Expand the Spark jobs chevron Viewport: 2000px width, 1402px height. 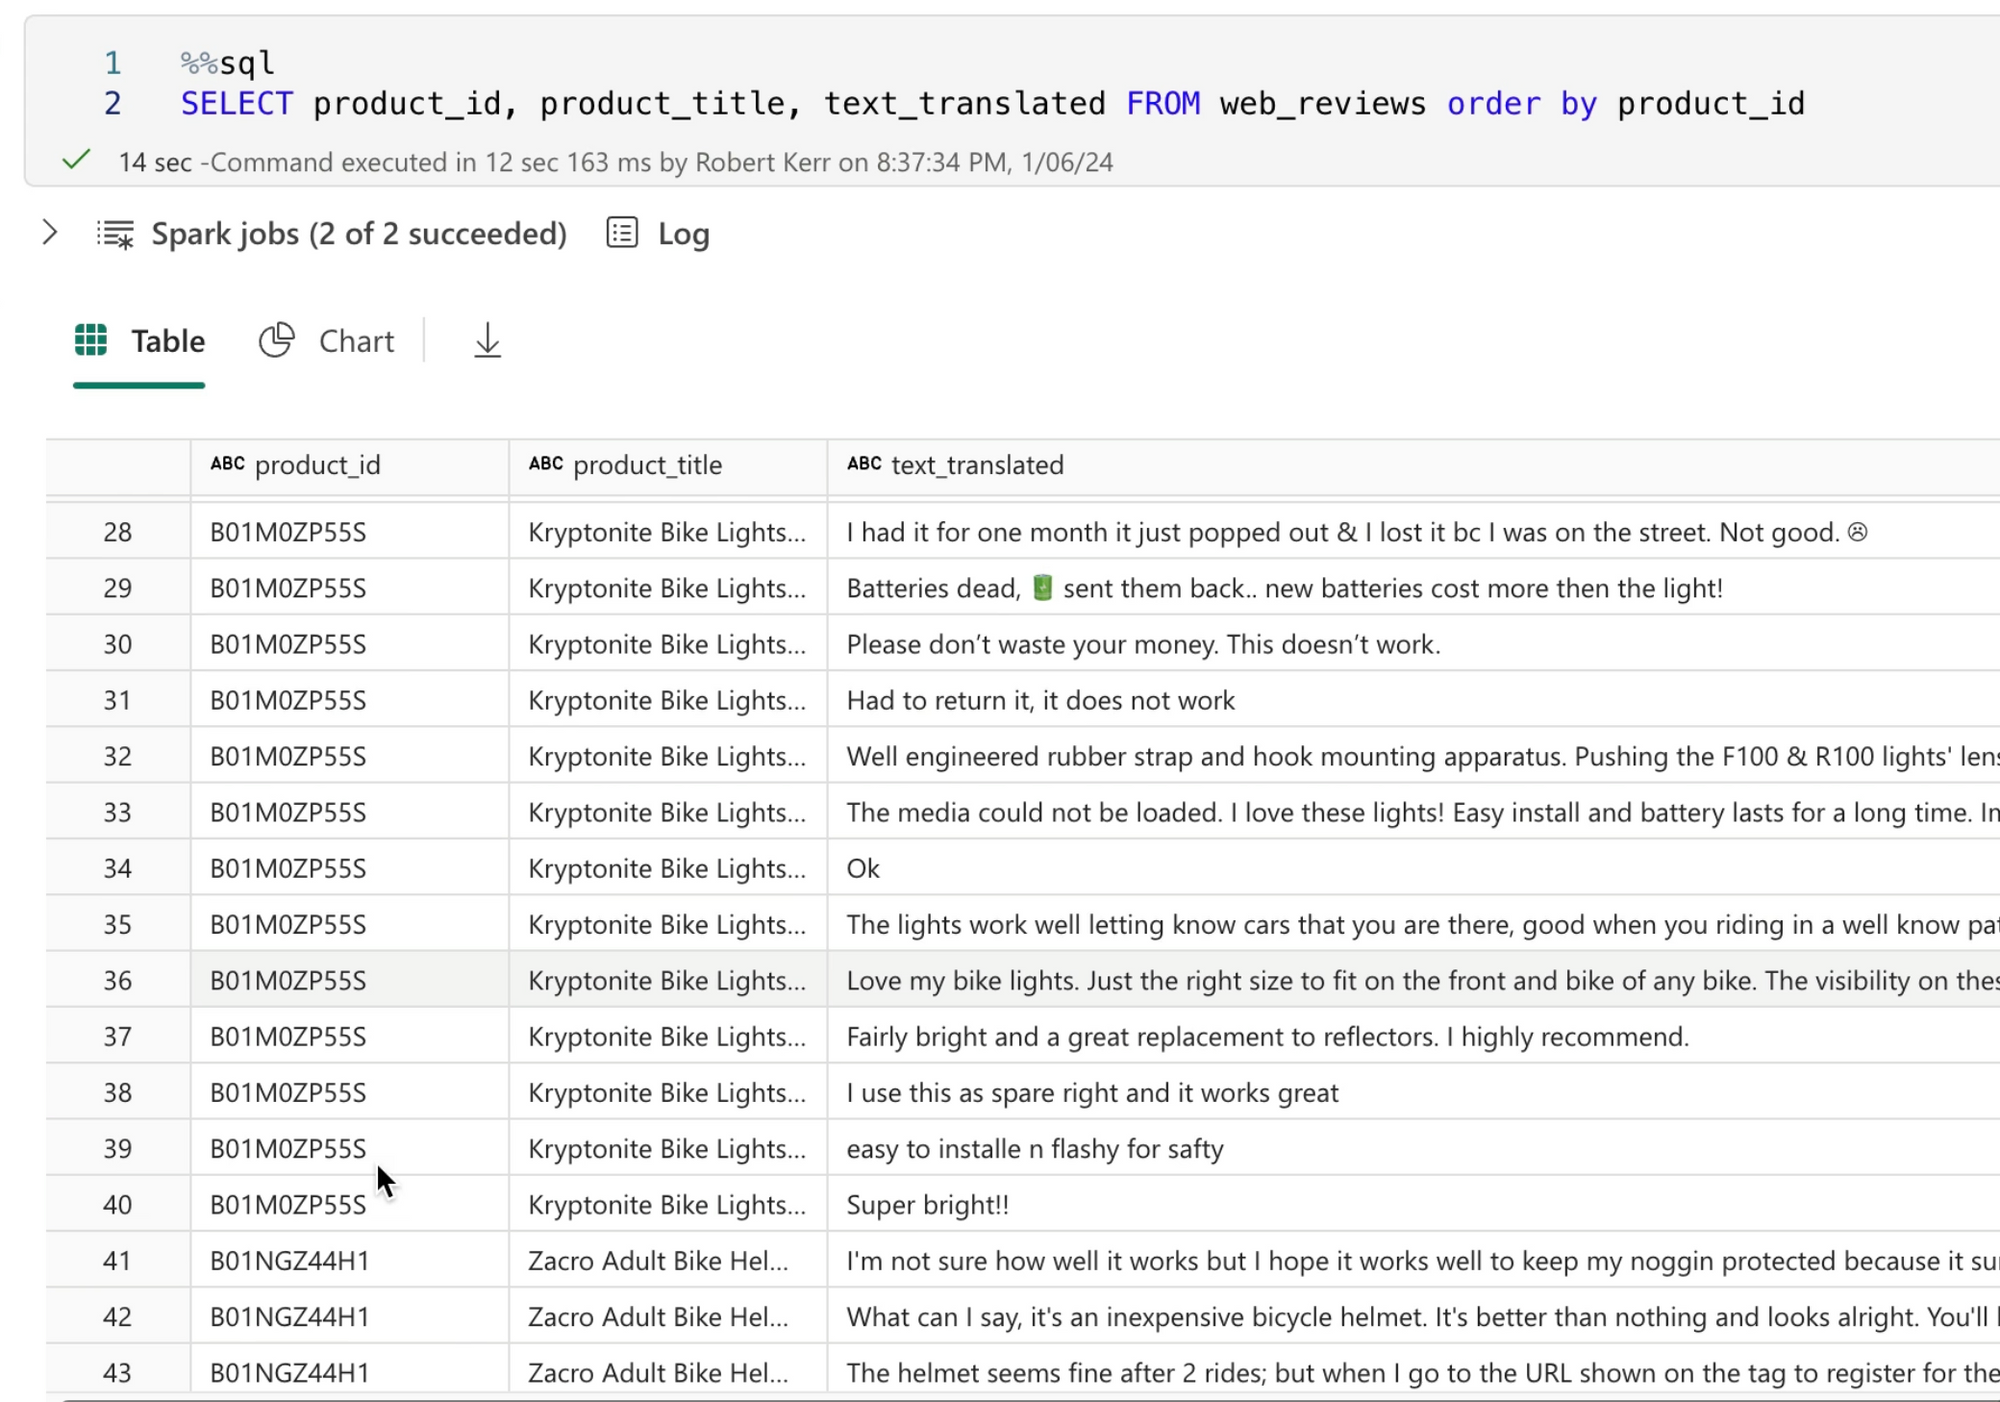(x=50, y=233)
